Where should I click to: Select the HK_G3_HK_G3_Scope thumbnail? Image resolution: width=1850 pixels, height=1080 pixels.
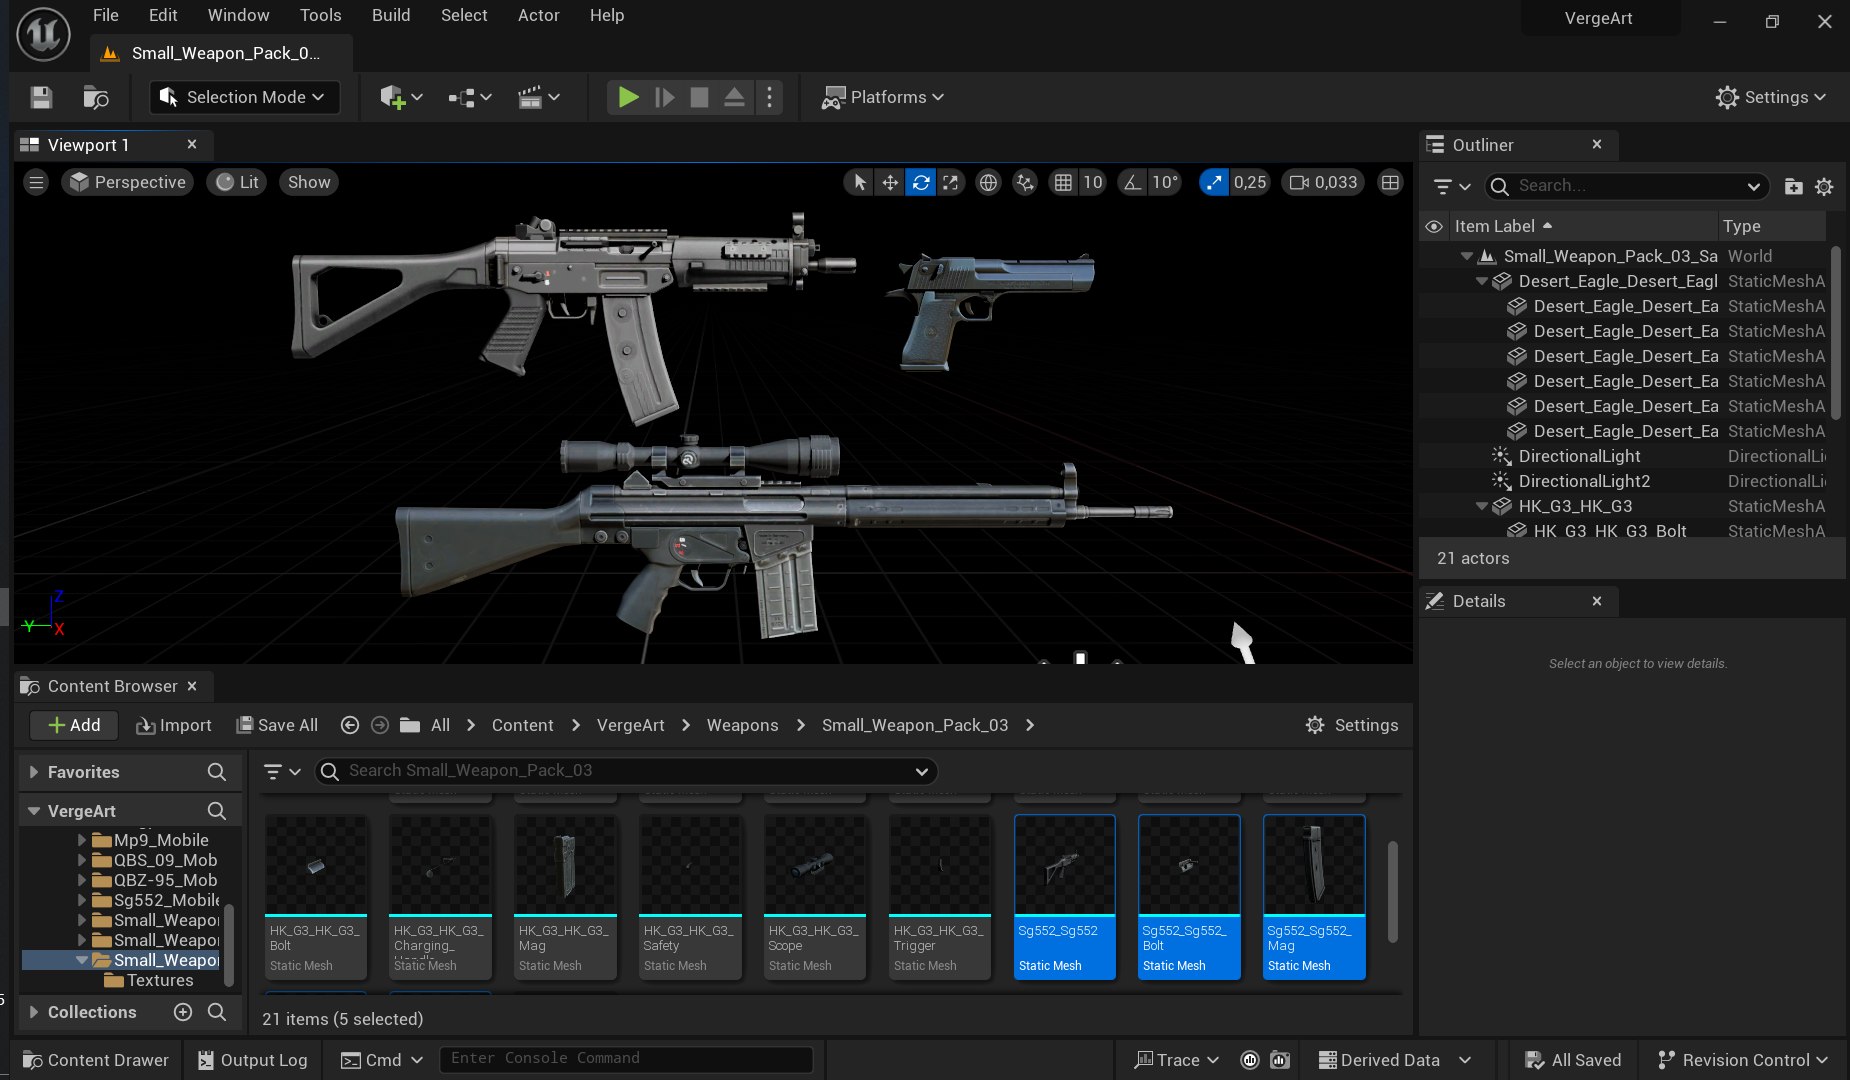[815, 896]
